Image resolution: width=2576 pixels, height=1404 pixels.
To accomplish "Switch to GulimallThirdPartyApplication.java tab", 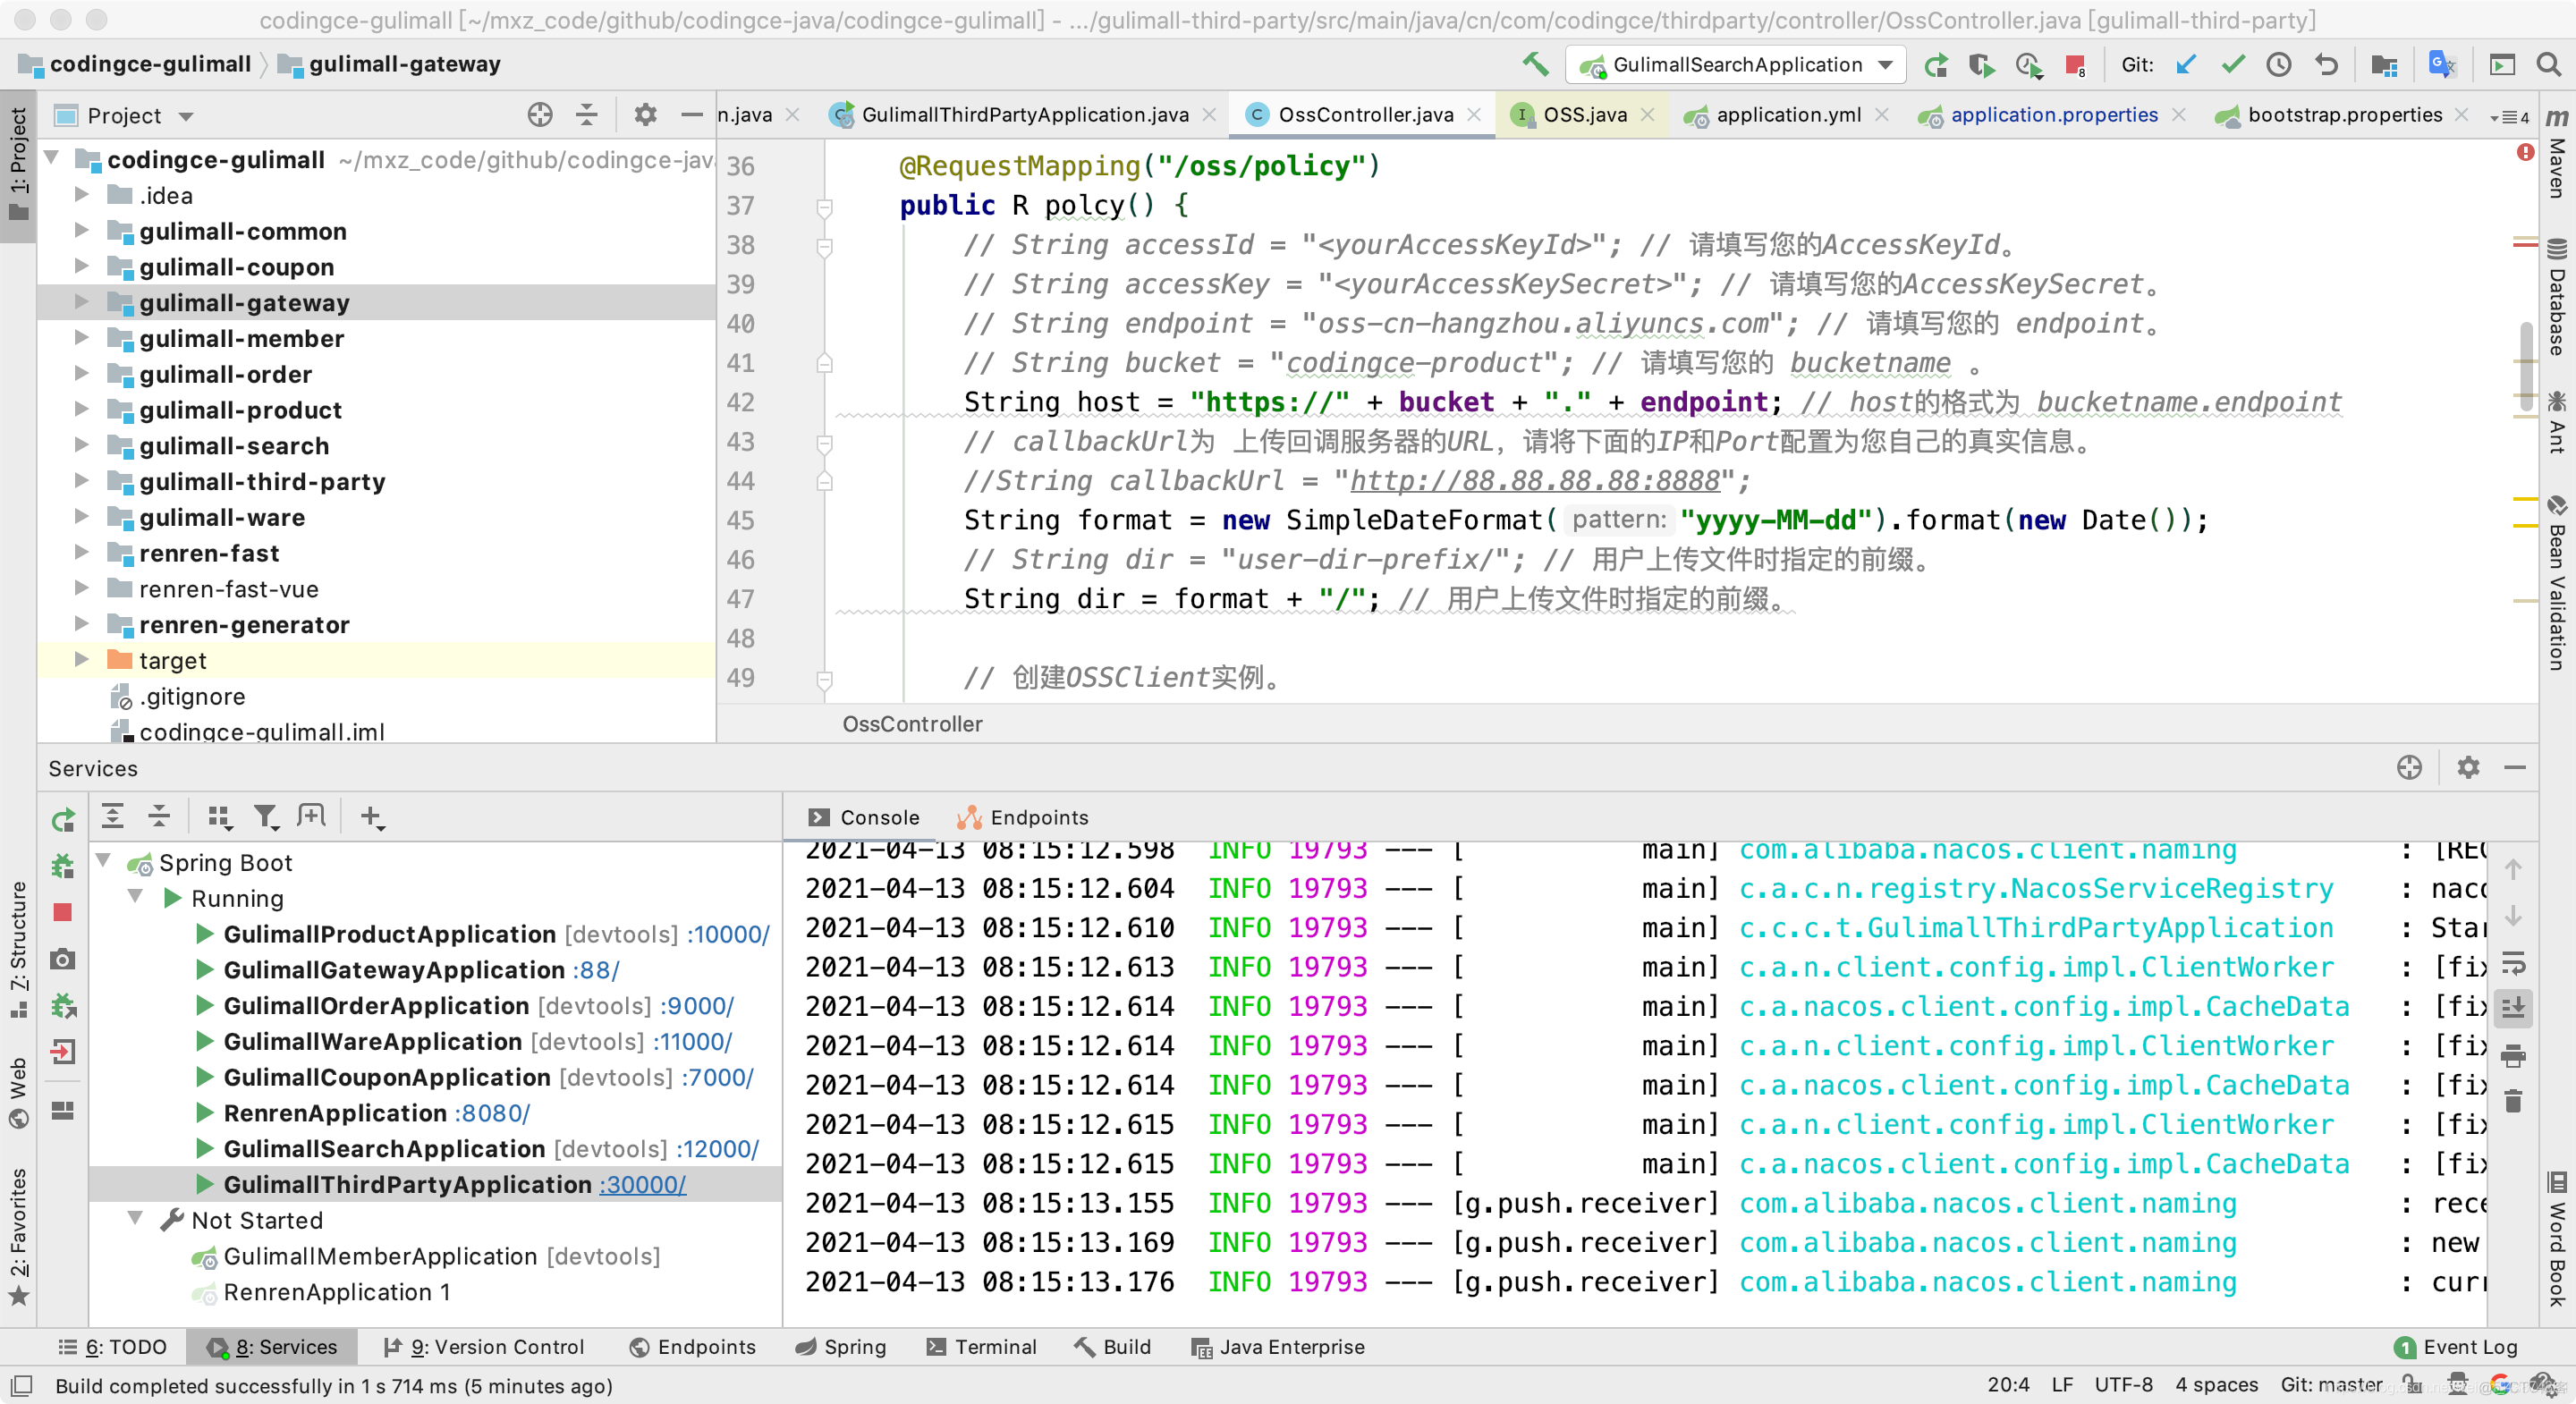I will [x=1023, y=115].
